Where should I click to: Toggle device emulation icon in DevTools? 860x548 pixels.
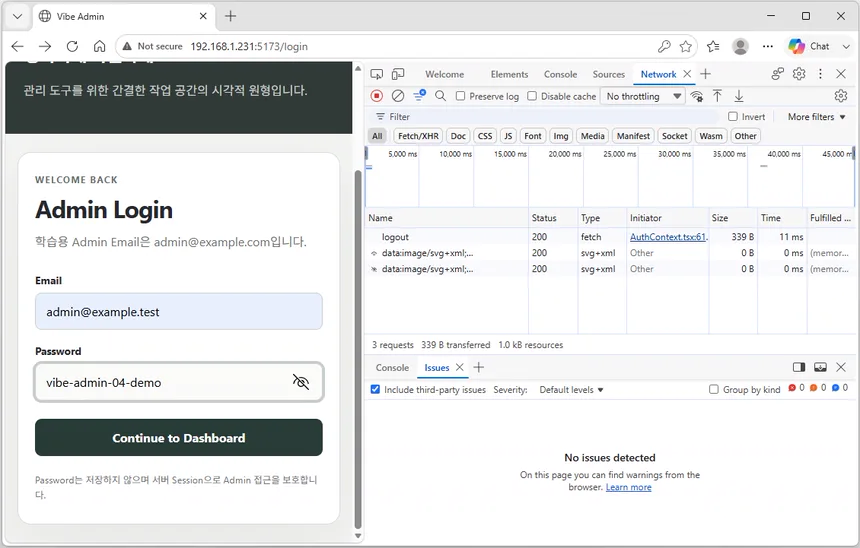pos(398,74)
